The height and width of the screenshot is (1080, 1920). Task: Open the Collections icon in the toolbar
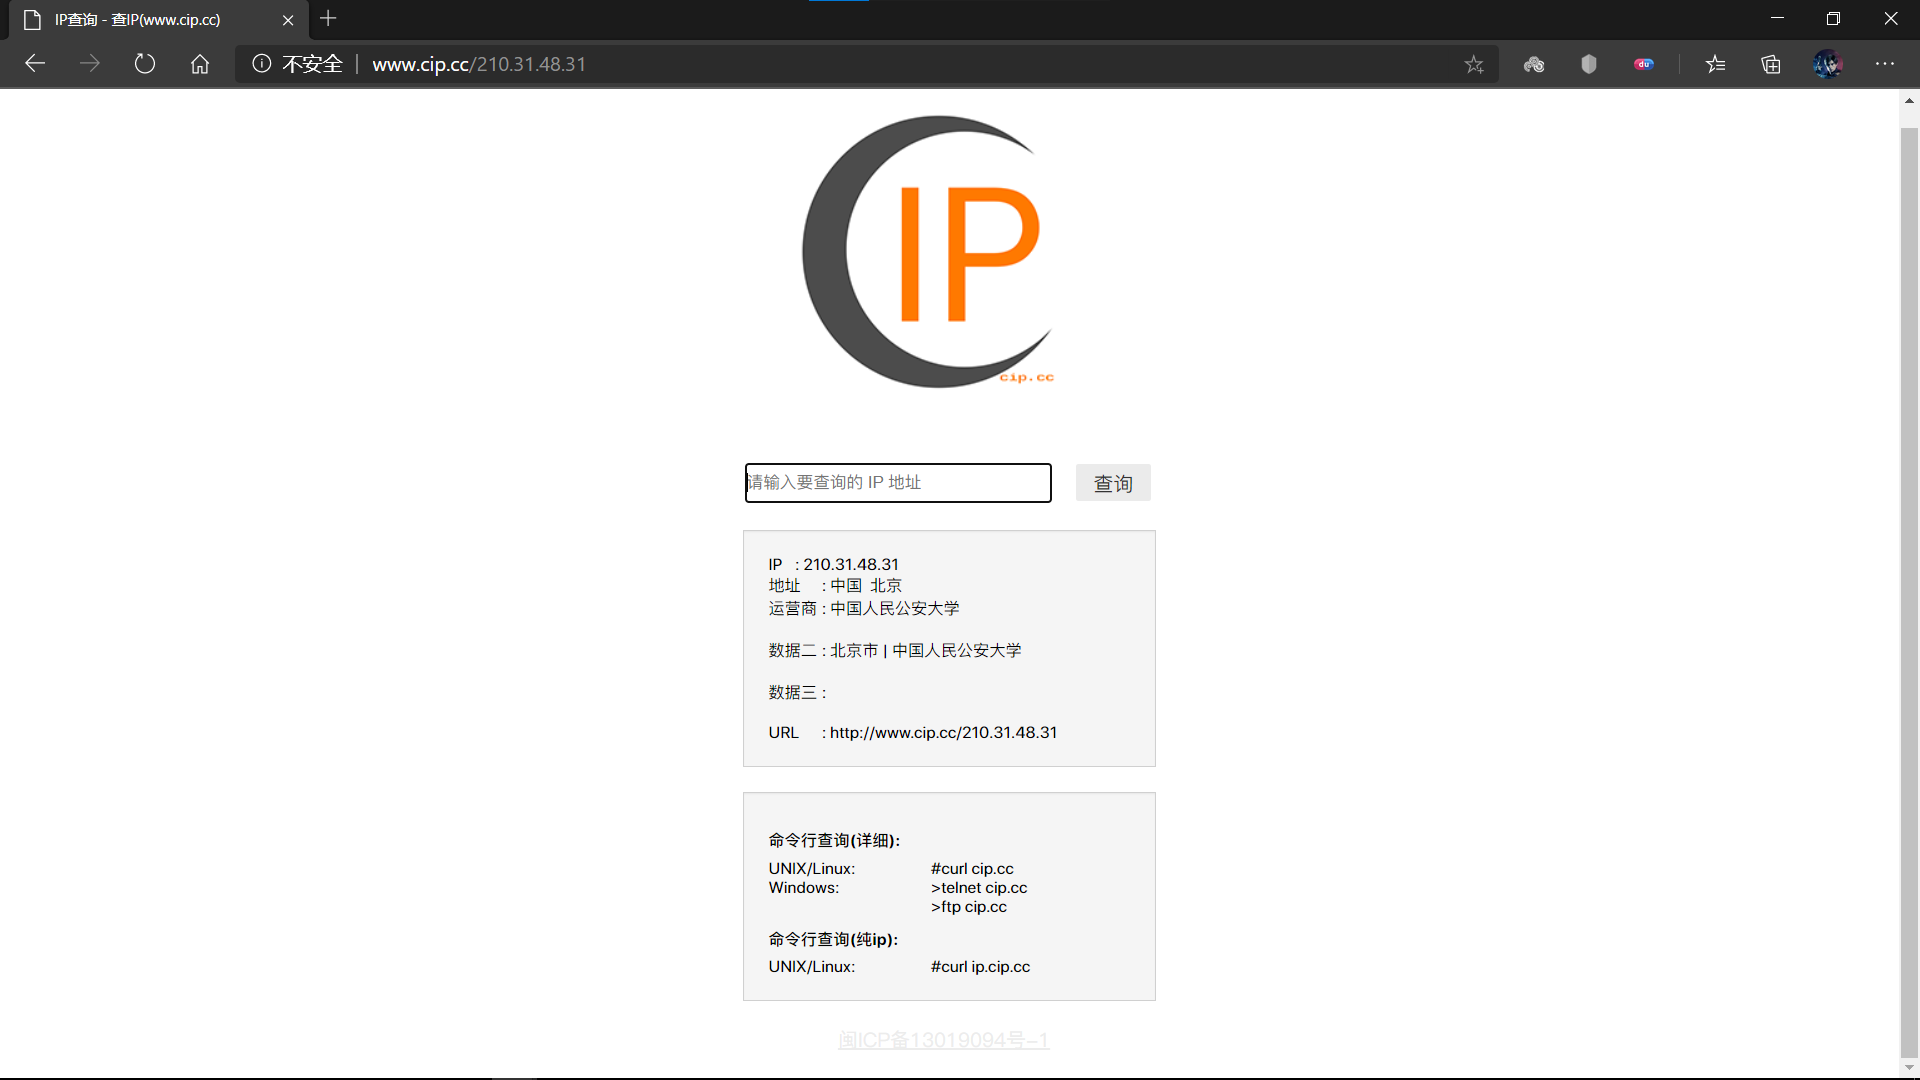(x=1771, y=64)
